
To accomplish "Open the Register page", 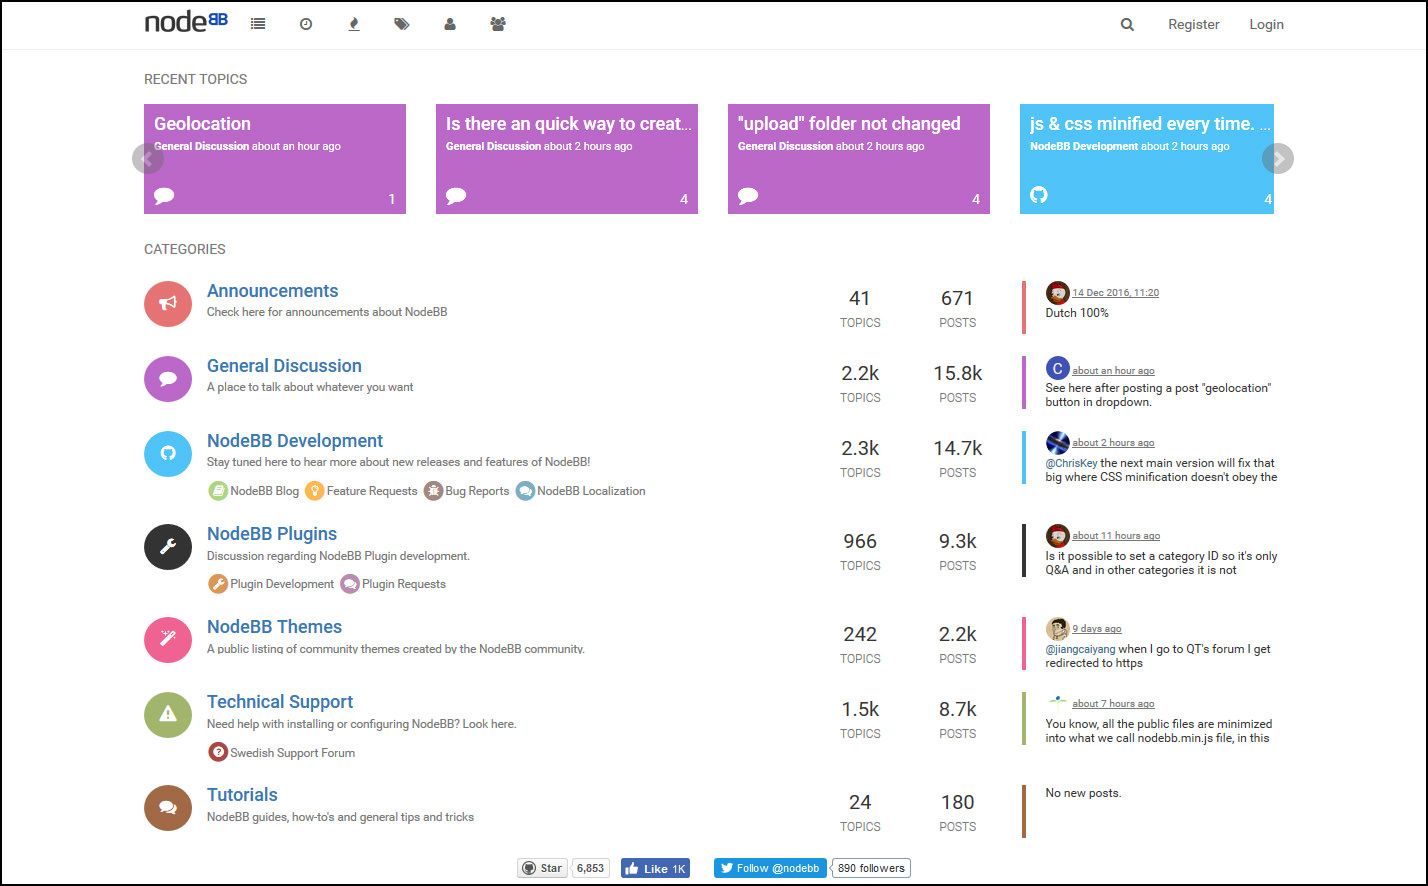I will 1193,25.
